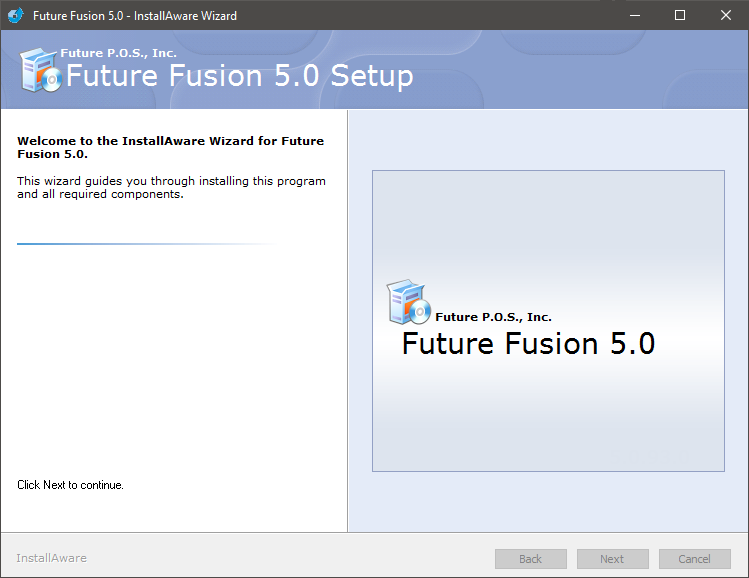Click the wizard description paragraph text

(x=171, y=187)
